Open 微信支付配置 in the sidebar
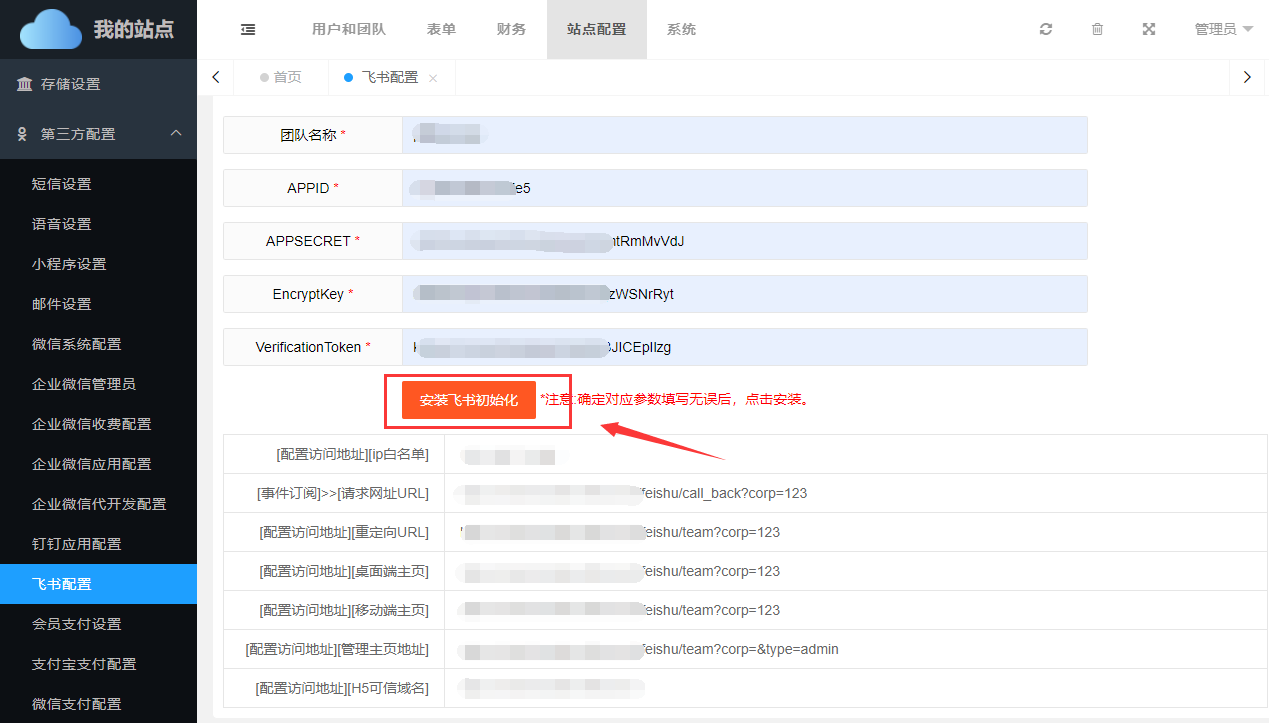1269x723 pixels. click(76, 704)
